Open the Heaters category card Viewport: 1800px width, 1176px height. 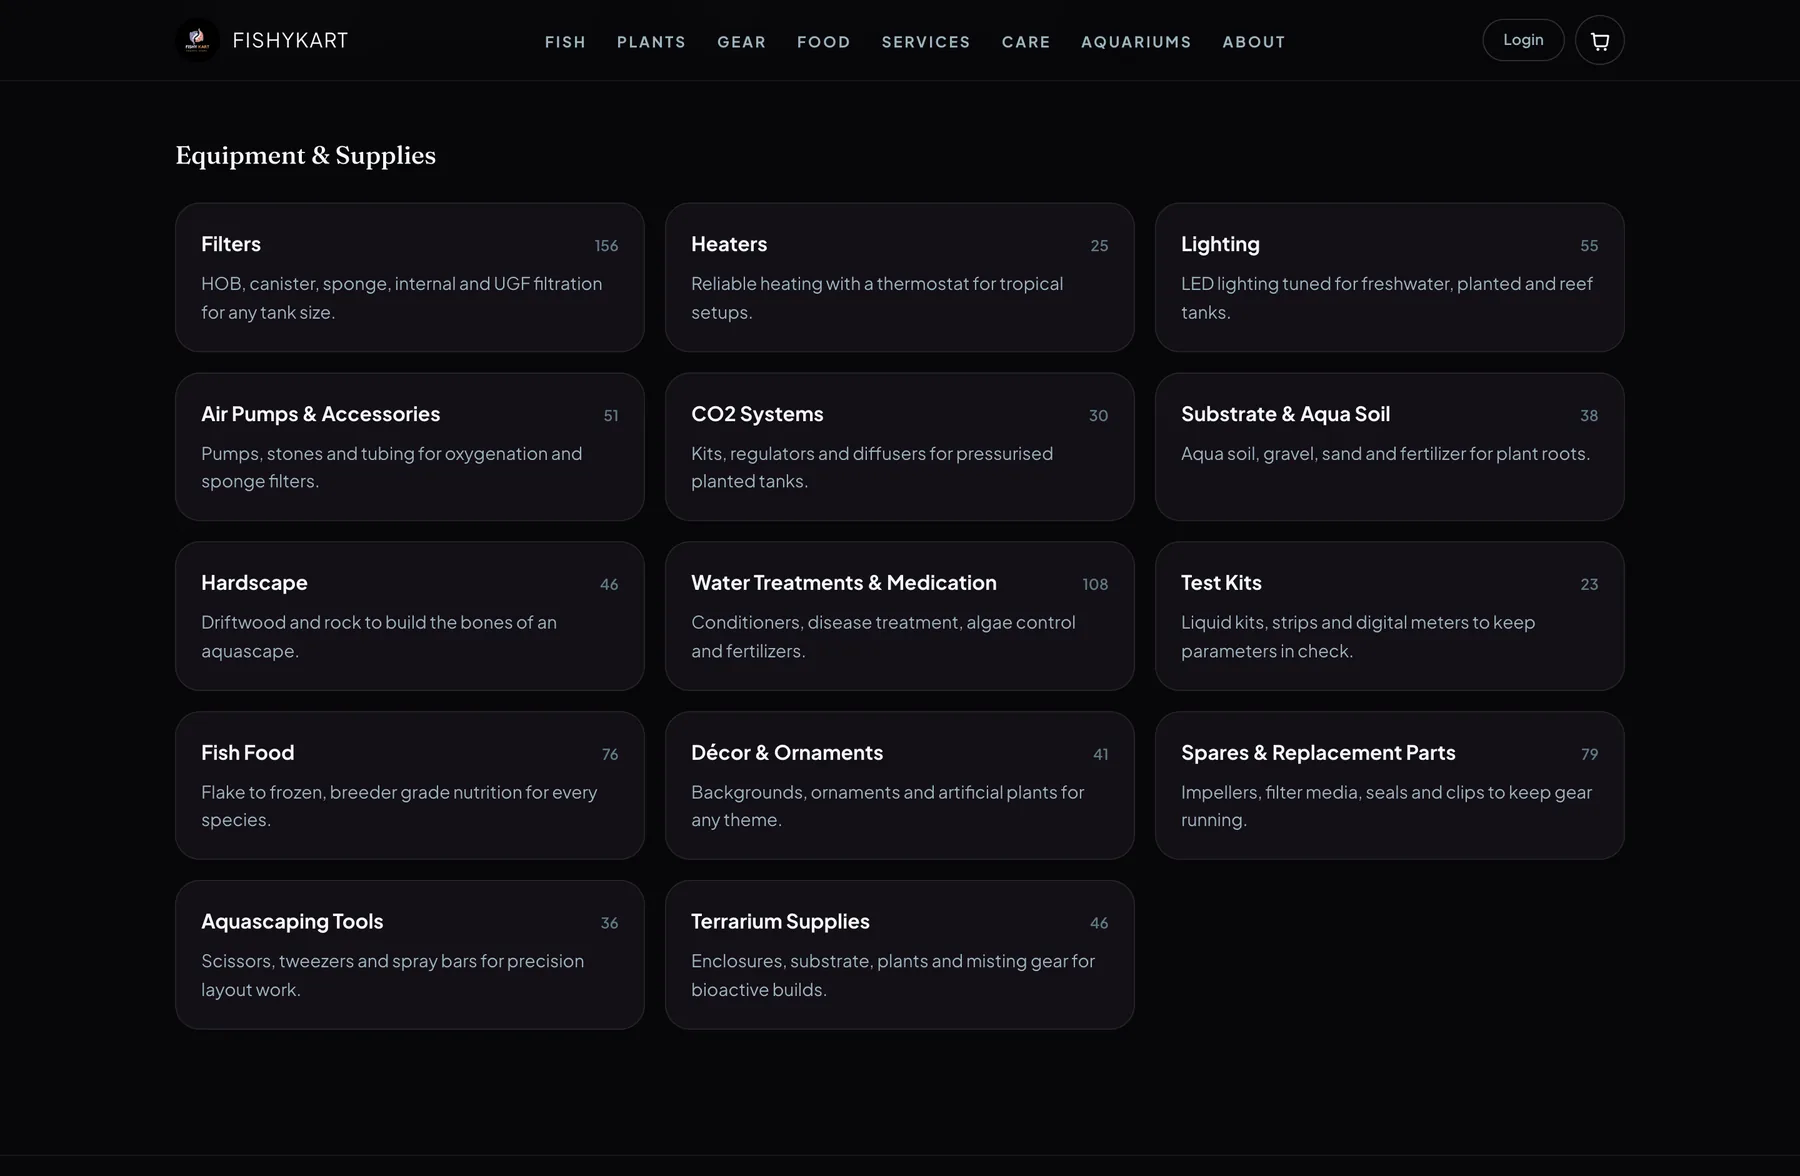900,277
